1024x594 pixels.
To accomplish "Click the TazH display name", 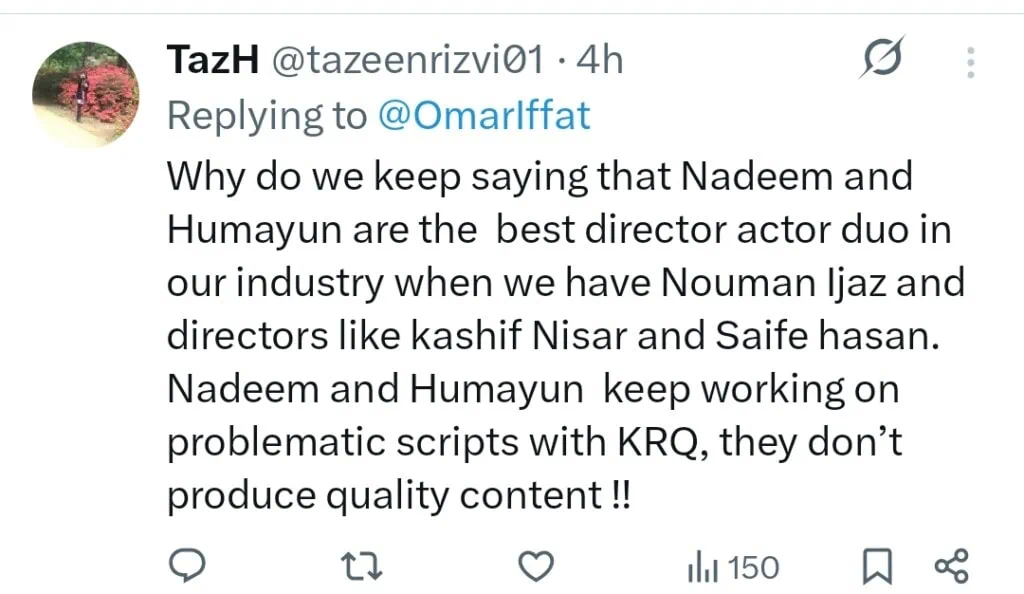I will [208, 61].
